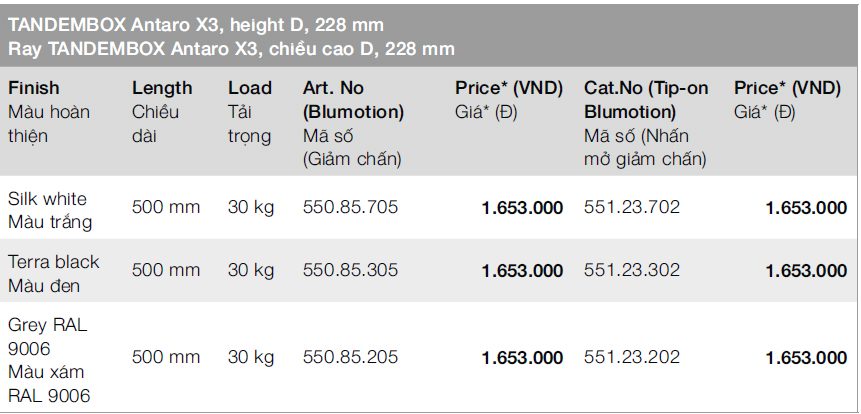Select the Finish column header

click(x=34, y=88)
